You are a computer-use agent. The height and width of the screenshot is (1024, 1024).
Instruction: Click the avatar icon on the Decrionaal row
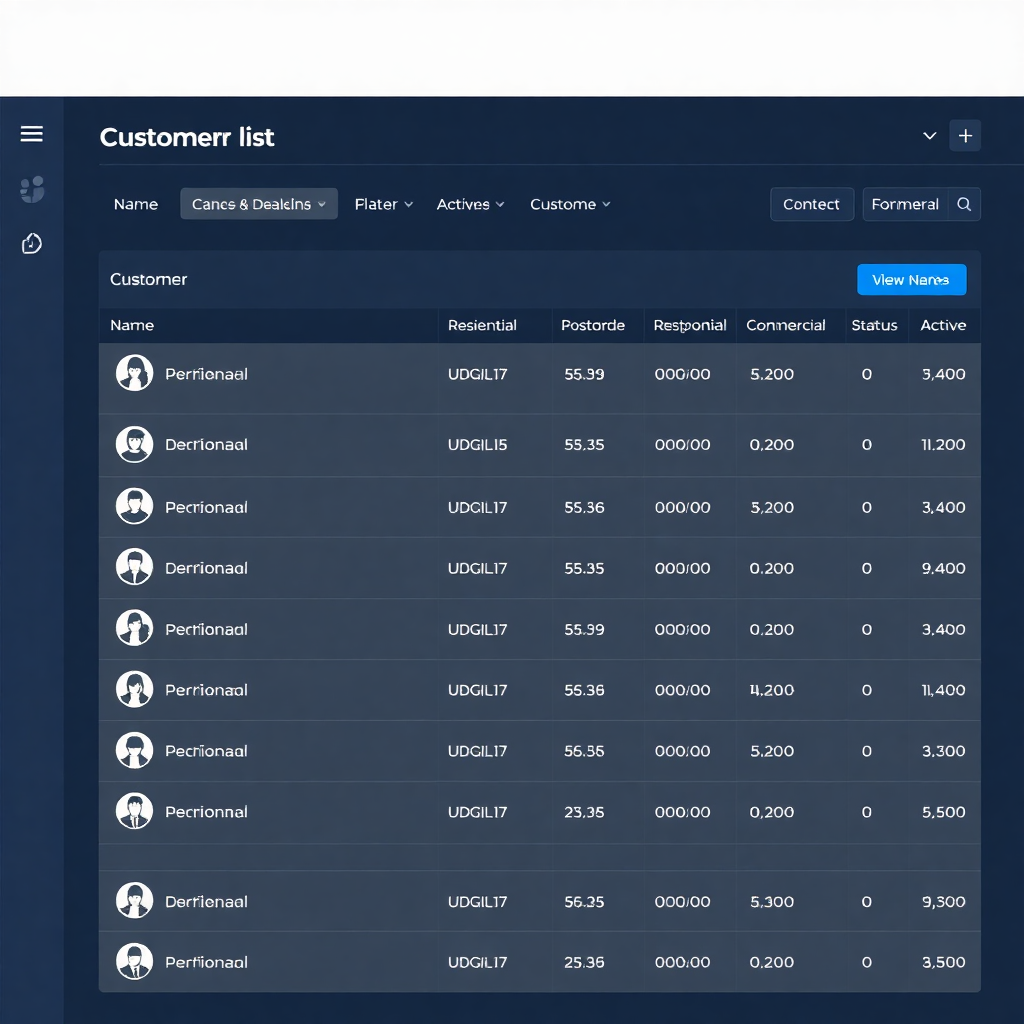click(134, 443)
